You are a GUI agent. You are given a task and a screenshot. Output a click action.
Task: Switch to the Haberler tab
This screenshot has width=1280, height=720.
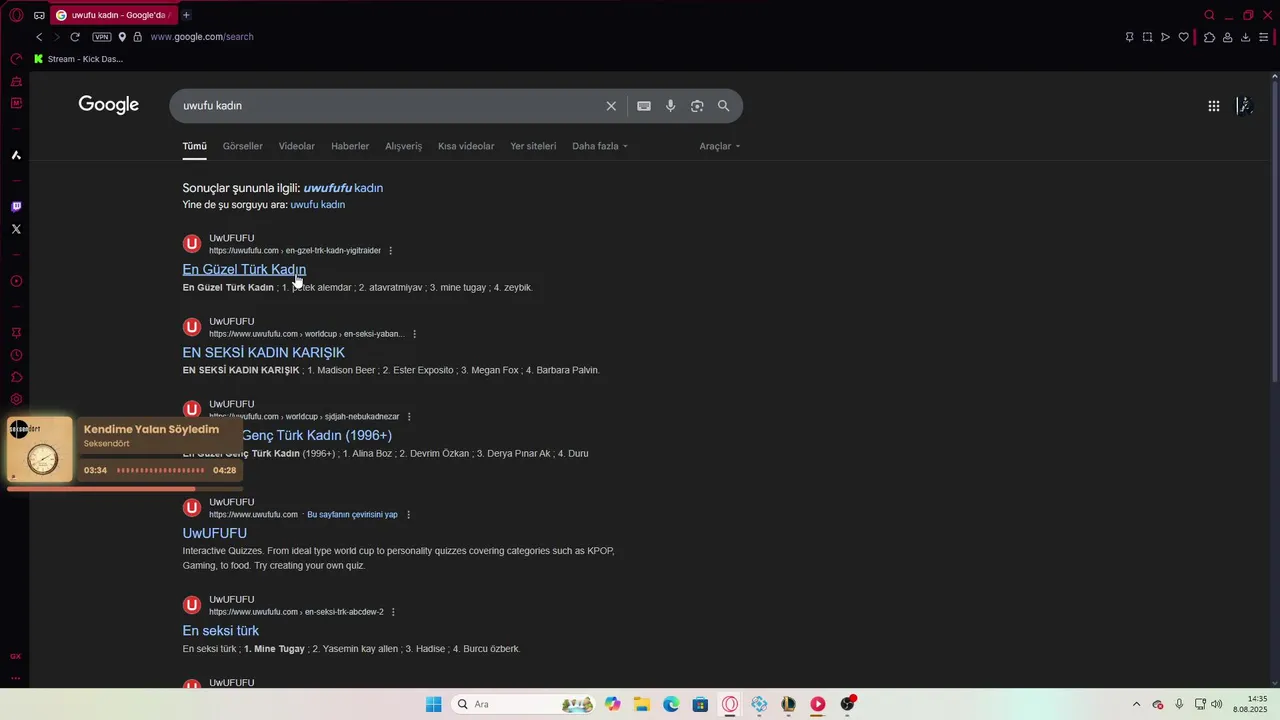coord(350,146)
